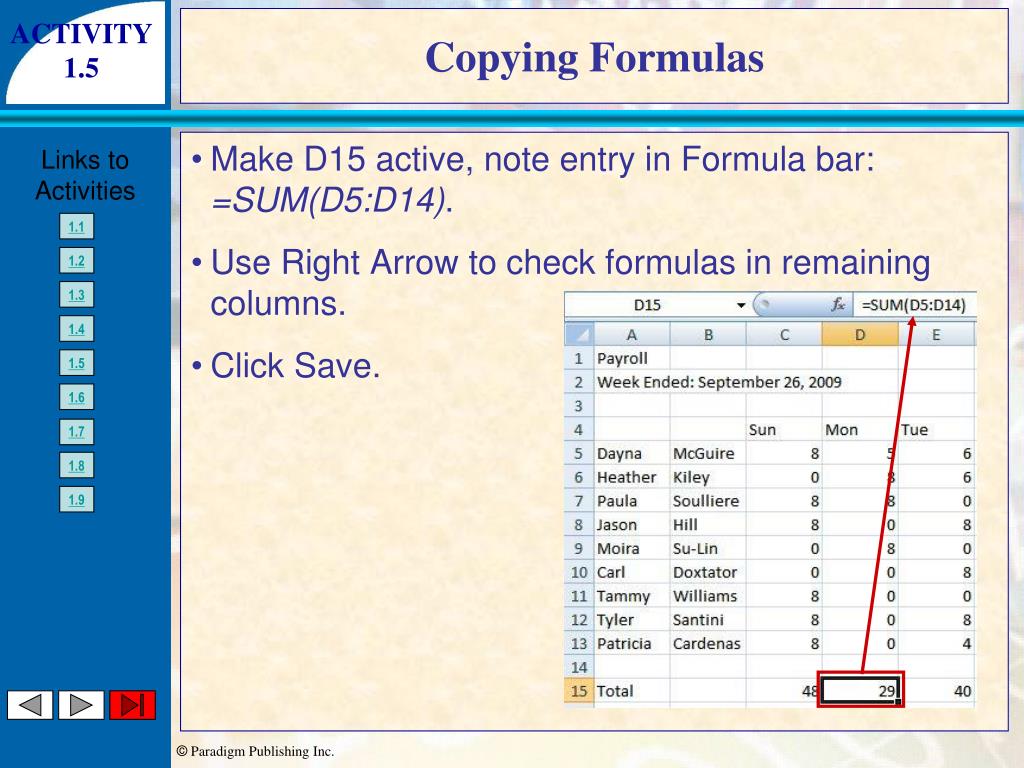Click the Santini cell
The width and height of the screenshot is (1024, 768).
click(708, 620)
